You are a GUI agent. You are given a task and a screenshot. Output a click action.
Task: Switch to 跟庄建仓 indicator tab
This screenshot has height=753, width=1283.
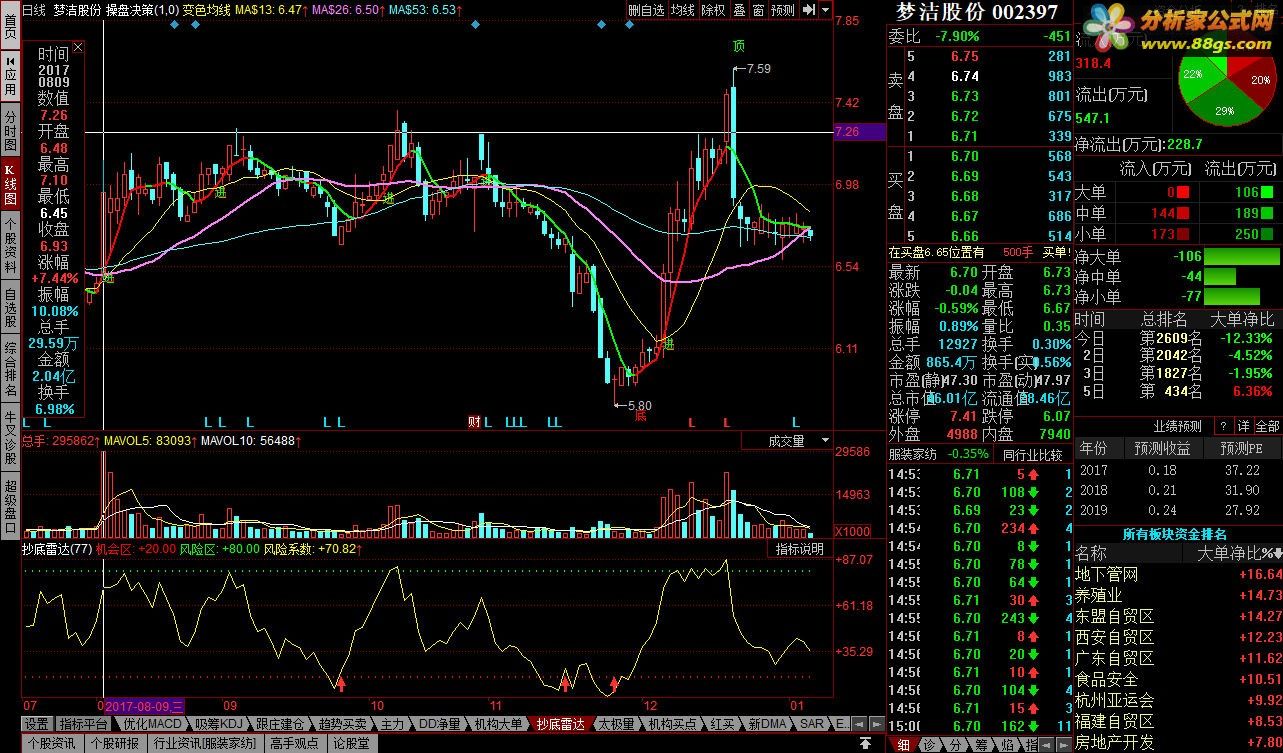(x=279, y=723)
